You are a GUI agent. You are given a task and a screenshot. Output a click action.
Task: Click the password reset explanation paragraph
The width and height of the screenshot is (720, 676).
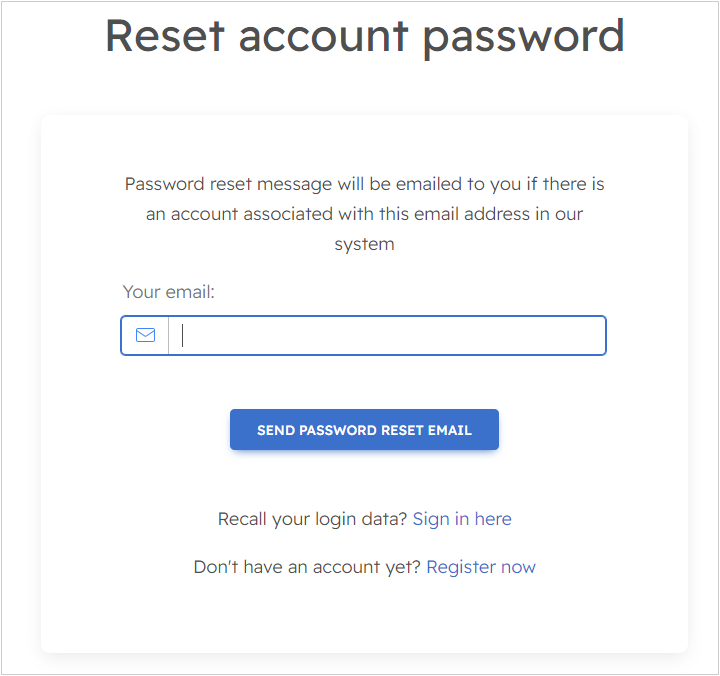click(364, 214)
